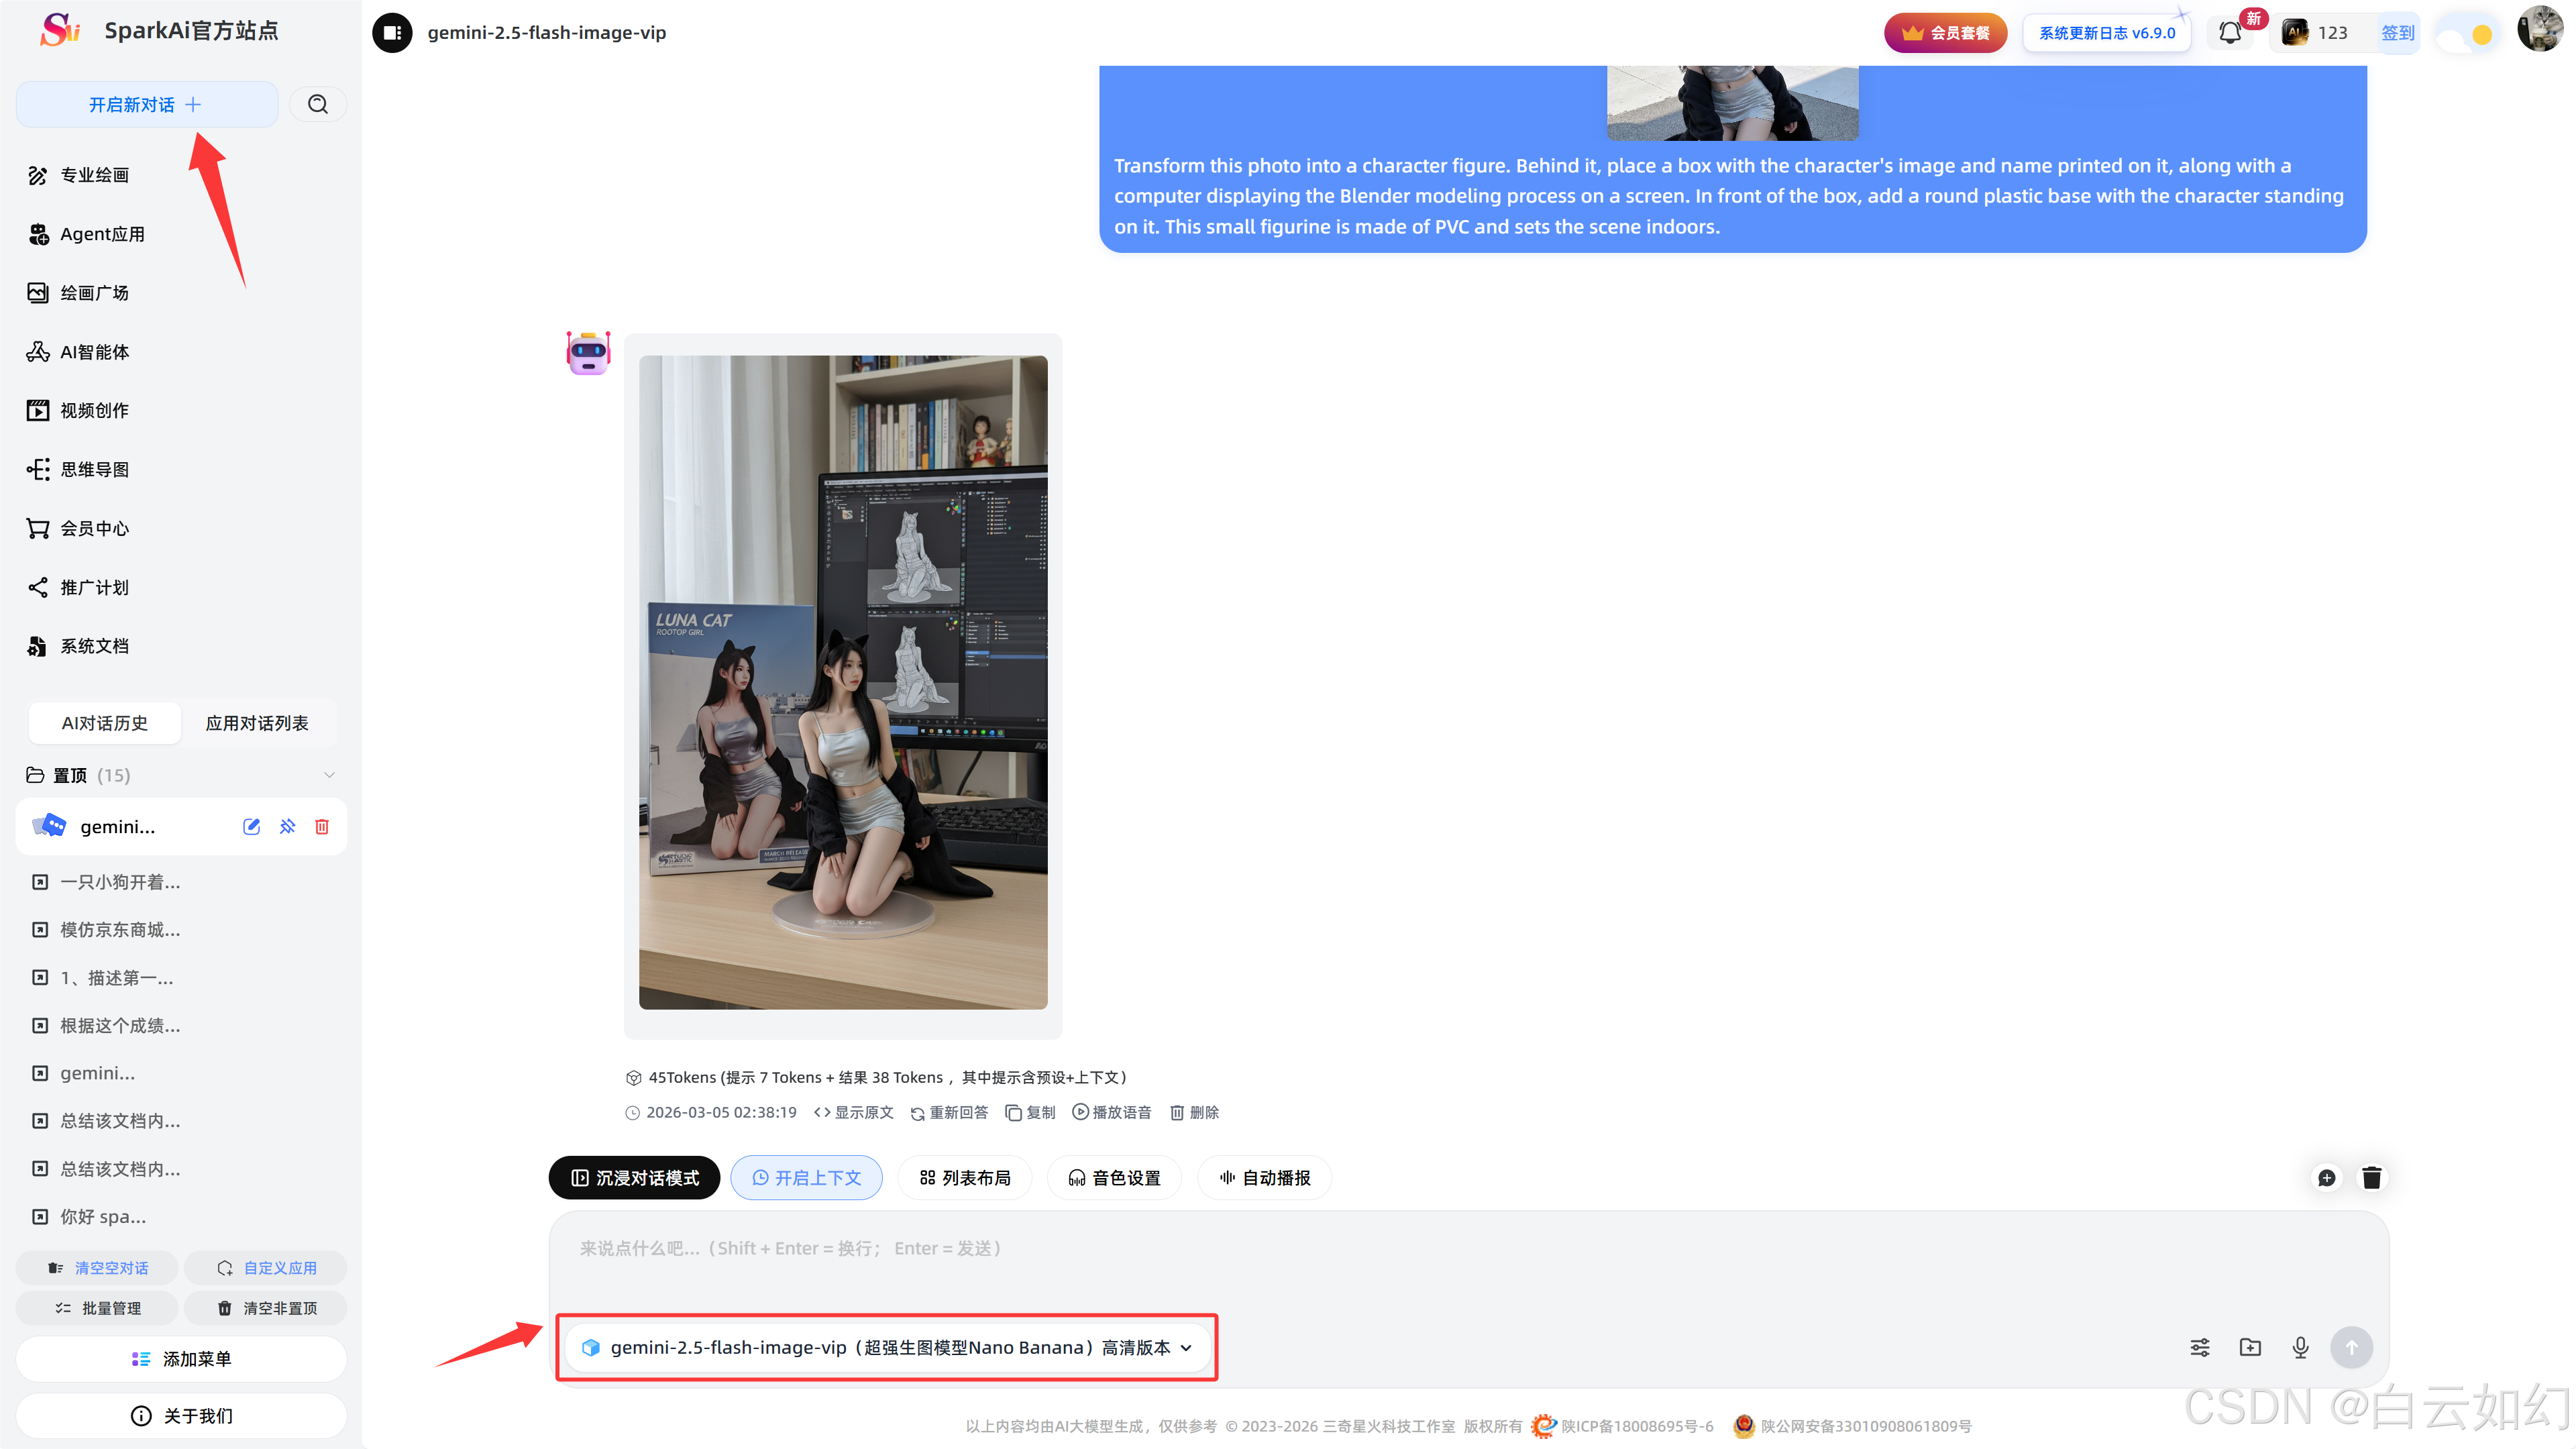The image size is (2576, 1449).
Task: Toggle the 开启上下文 context switch
Action: coord(806,1177)
